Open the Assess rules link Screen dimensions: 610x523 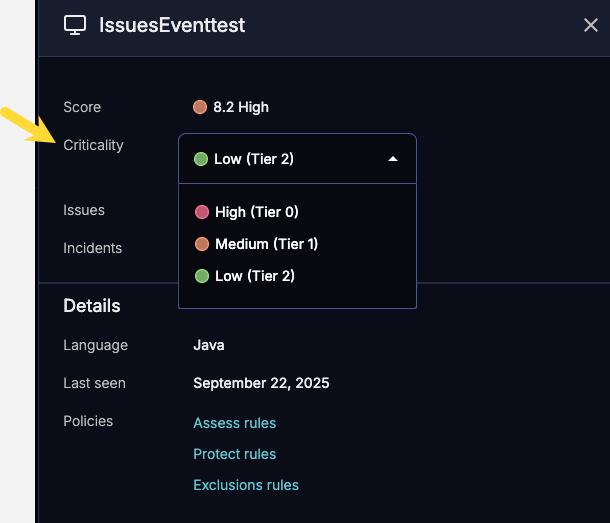click(x=234, y=423)
